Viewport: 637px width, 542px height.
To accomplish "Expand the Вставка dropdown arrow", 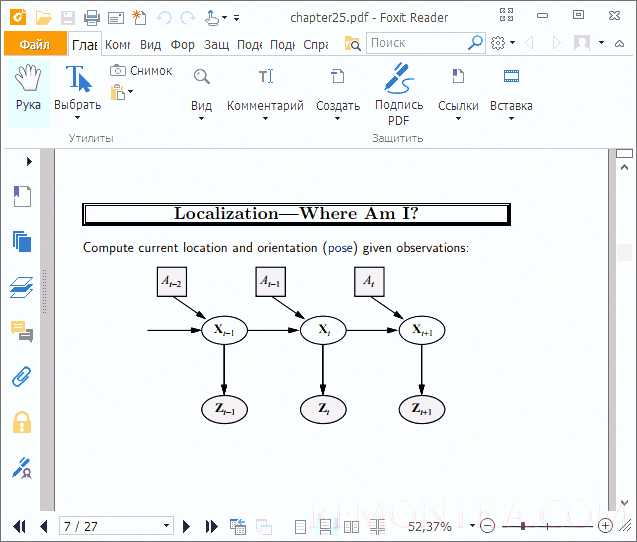I will tap(511, 119).
